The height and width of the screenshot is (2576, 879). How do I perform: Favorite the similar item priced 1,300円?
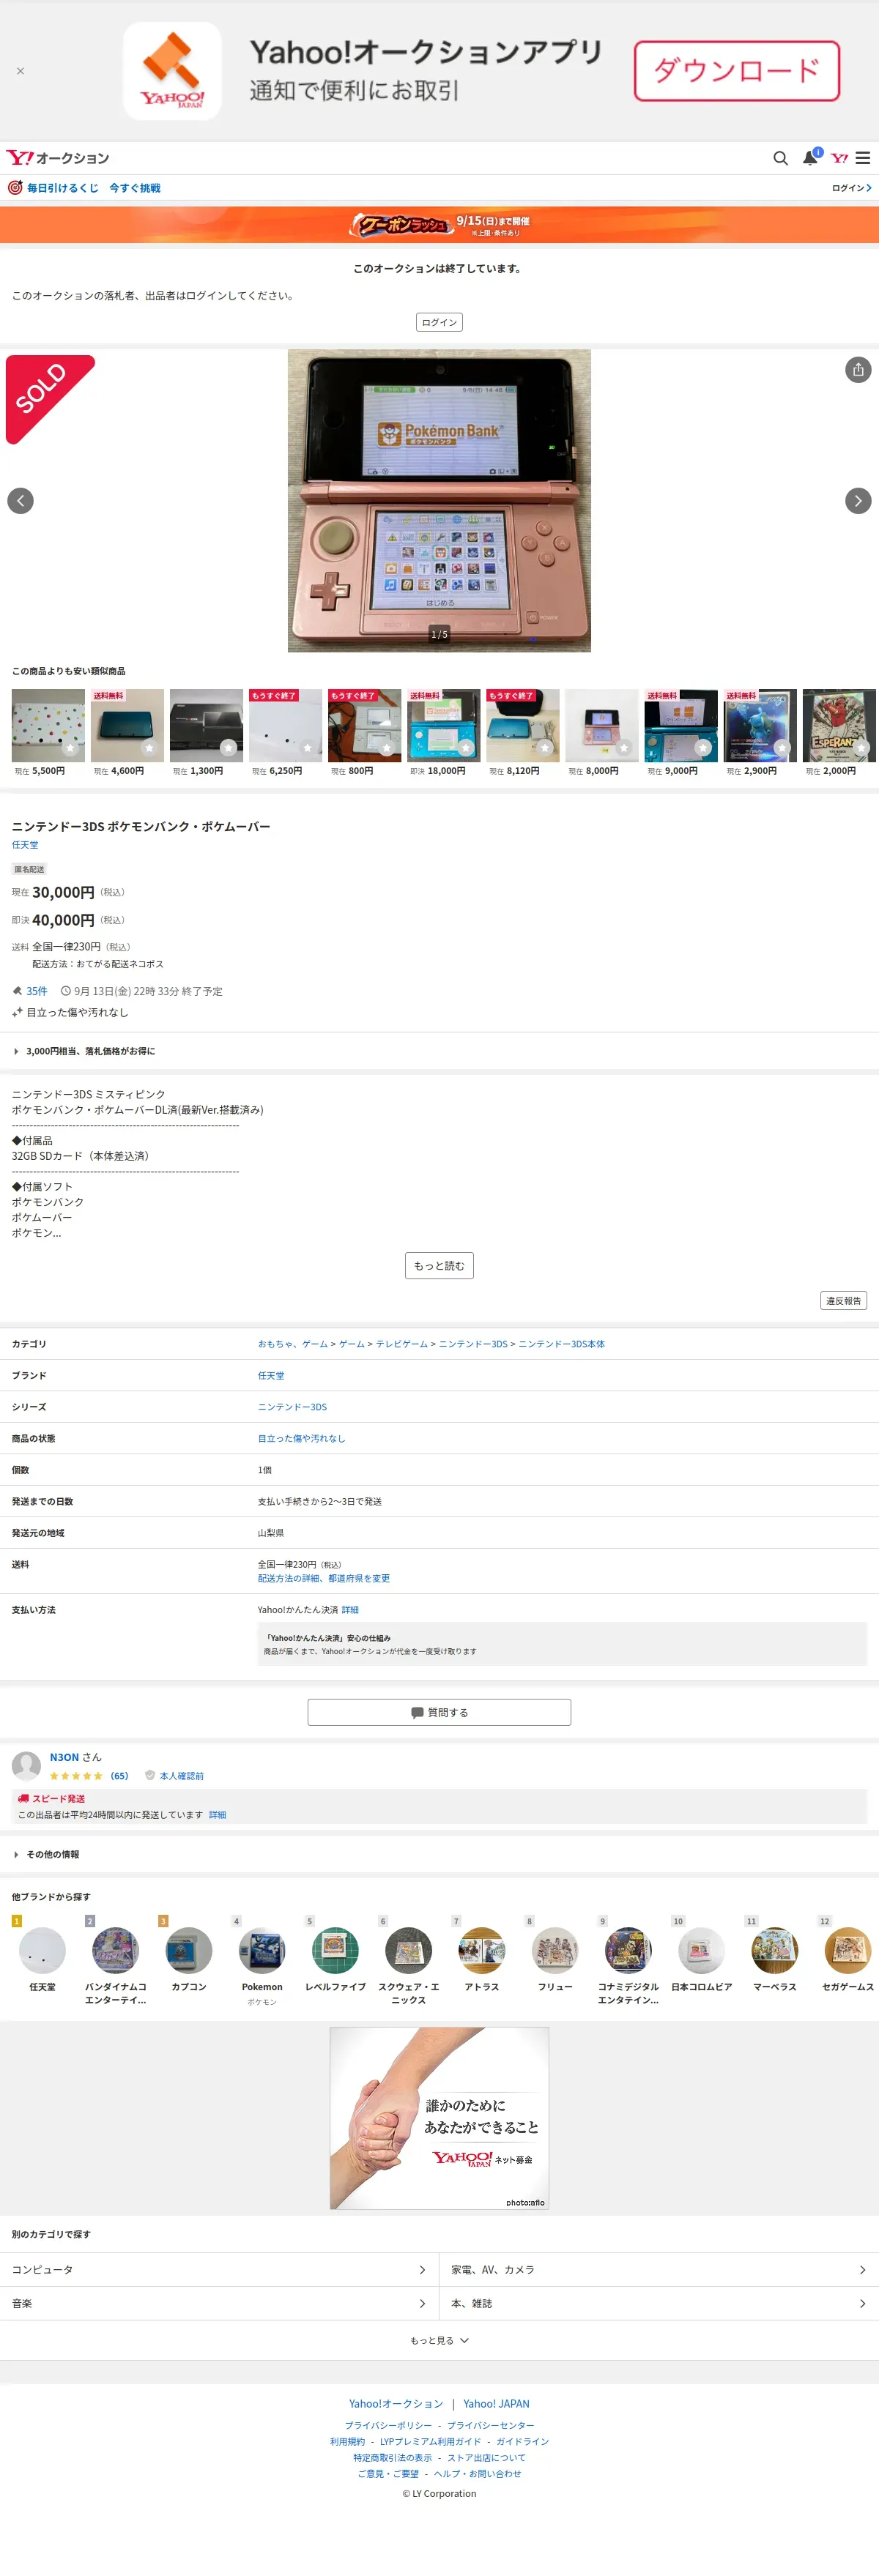click(228, 747)
